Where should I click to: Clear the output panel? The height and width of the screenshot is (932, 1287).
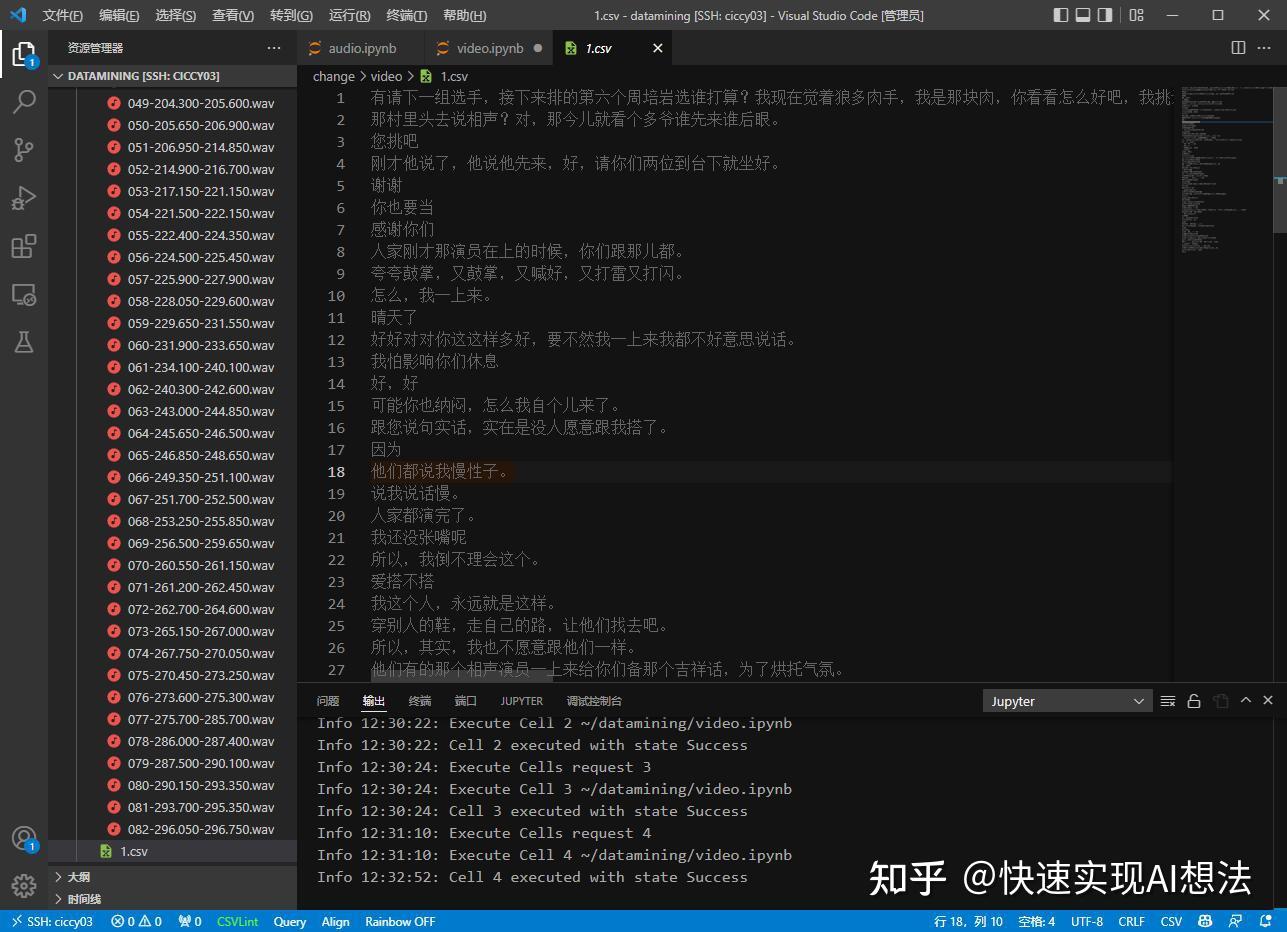1167,701
